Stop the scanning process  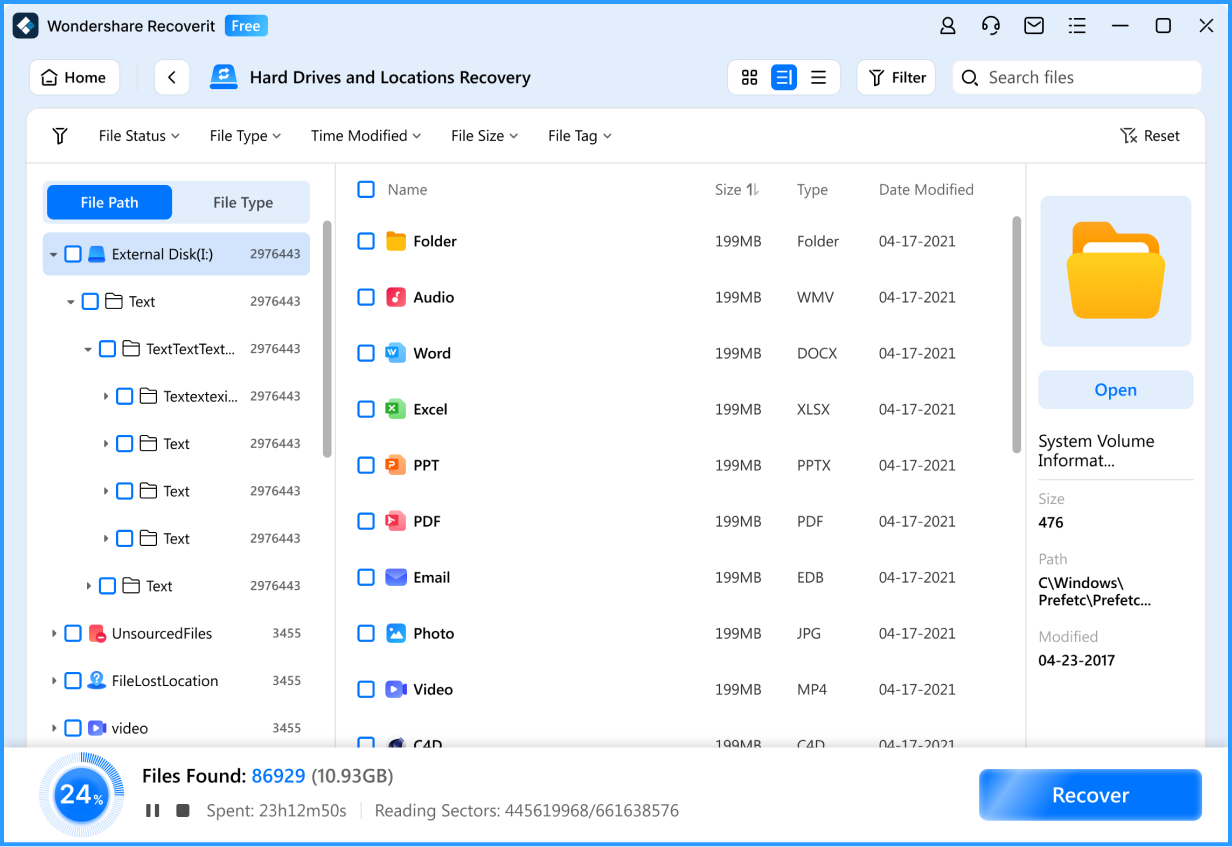point(183,810)
